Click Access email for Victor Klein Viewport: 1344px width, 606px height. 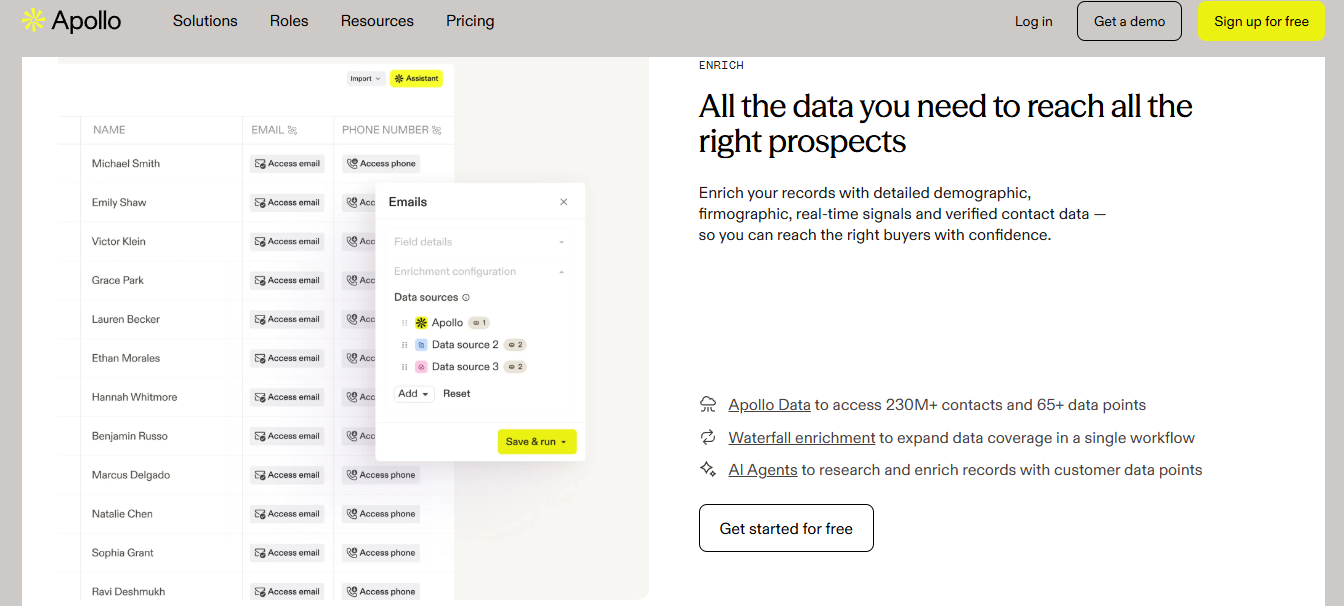click(x=287, y=242)
